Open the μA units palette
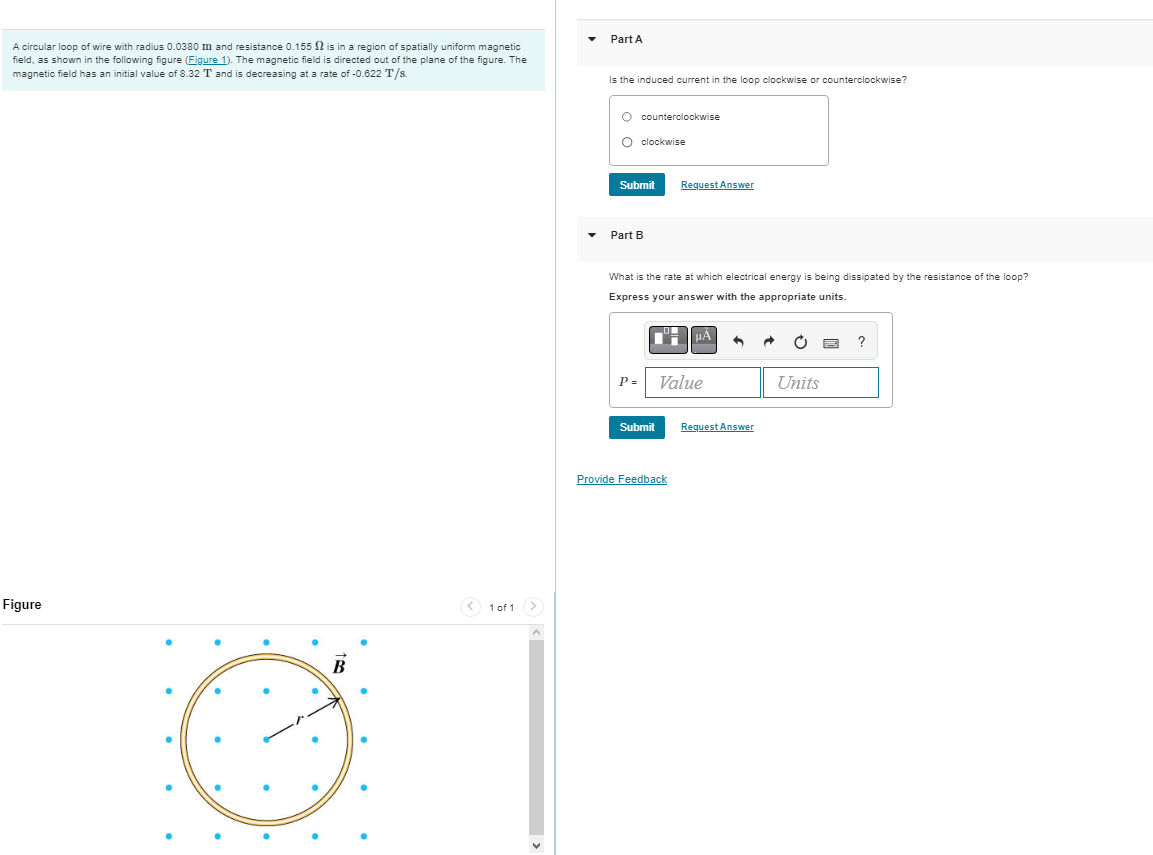Viewport: 1153px width, 855px height. (702, 339)
